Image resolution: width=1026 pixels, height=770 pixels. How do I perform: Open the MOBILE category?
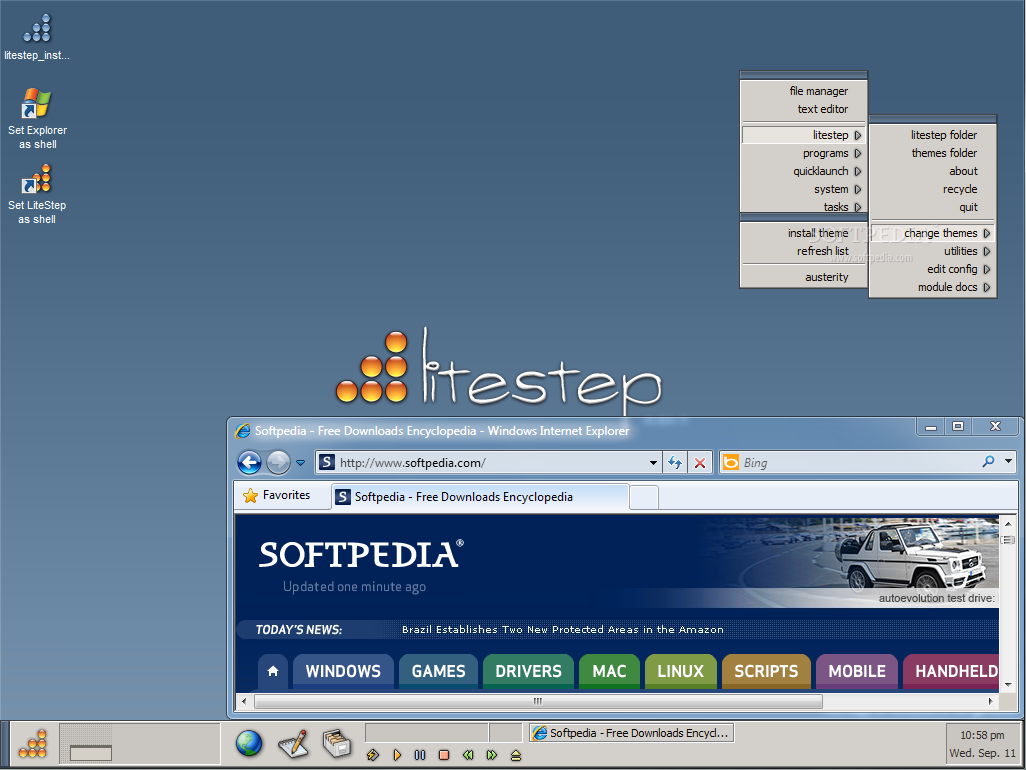857,671
